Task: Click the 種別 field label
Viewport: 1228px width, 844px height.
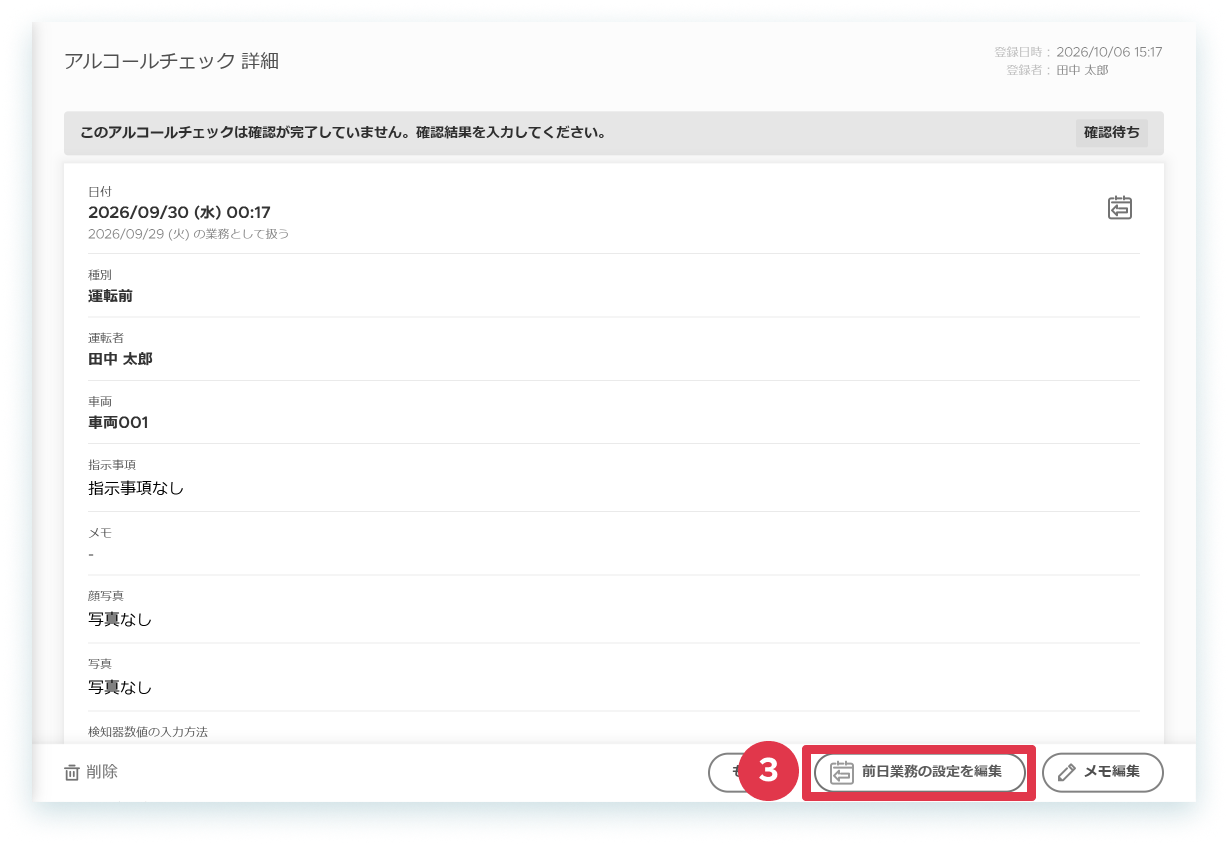Action: coord(100,275)
